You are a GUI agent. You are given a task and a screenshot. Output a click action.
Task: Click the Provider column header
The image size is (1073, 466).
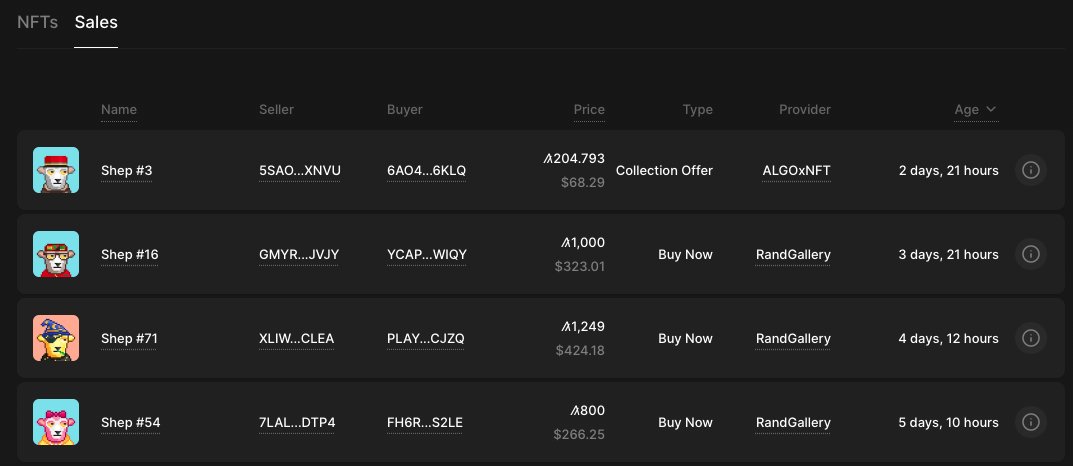pyautogui.click(x=805, y=109)
